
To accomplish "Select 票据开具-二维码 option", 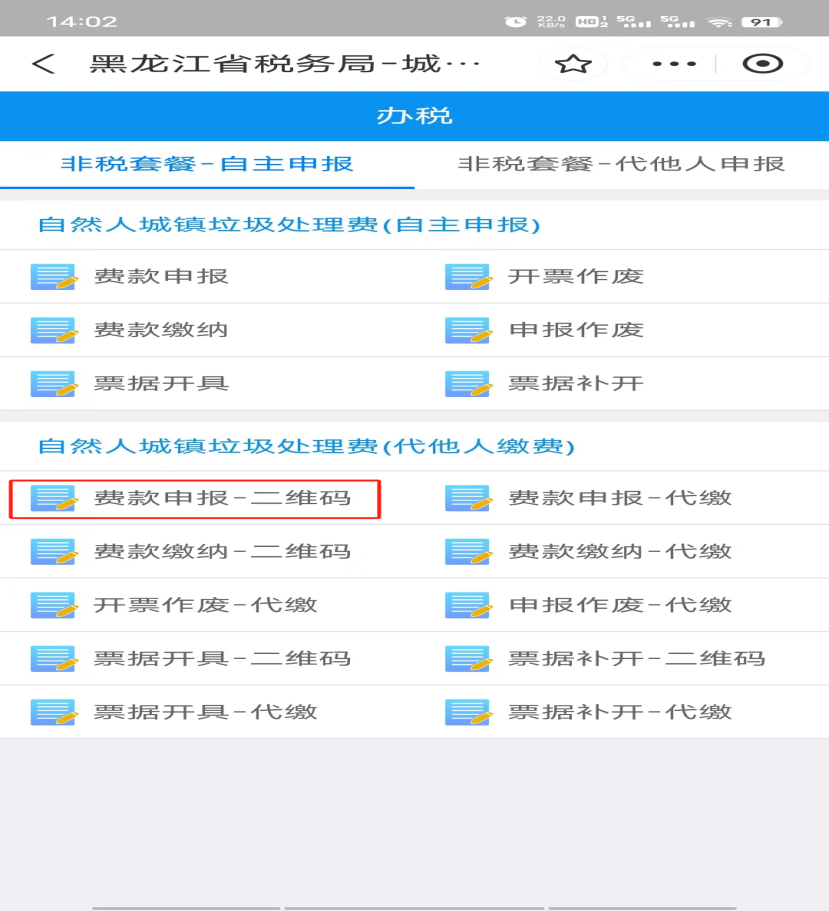I will tap(222, 659).
